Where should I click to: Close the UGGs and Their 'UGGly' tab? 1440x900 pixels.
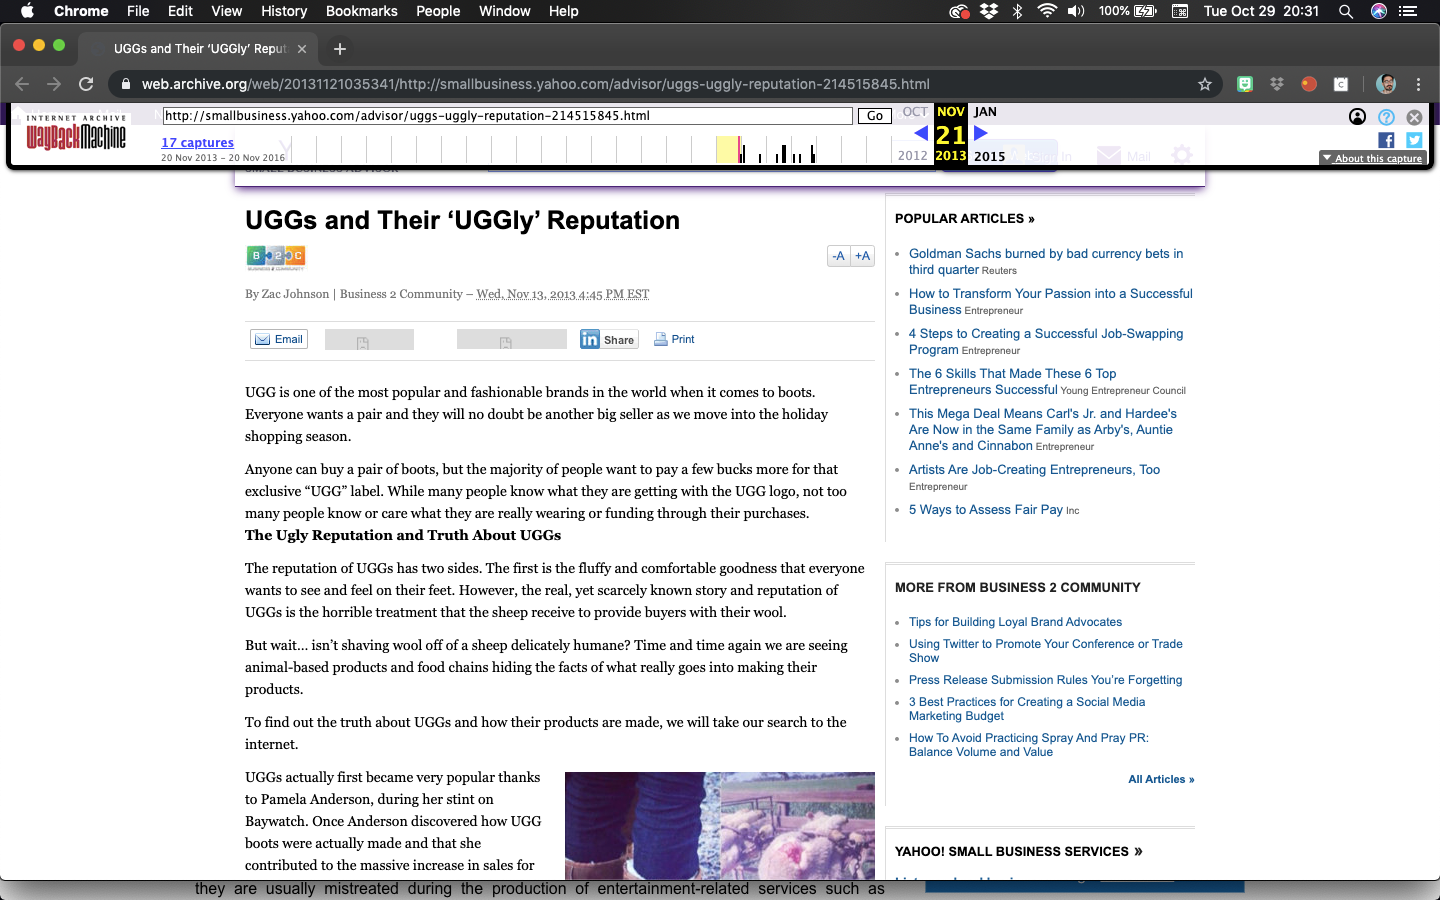click(x=302, y=49)
